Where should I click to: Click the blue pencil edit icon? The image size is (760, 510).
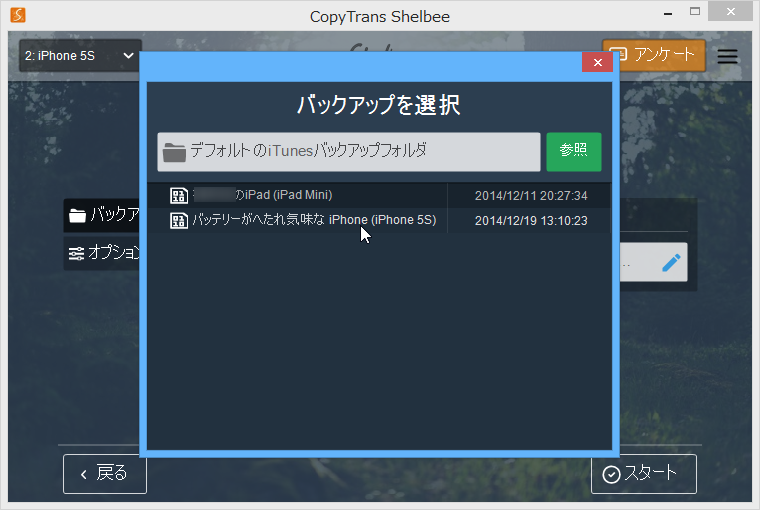click(x=671, y=263)
